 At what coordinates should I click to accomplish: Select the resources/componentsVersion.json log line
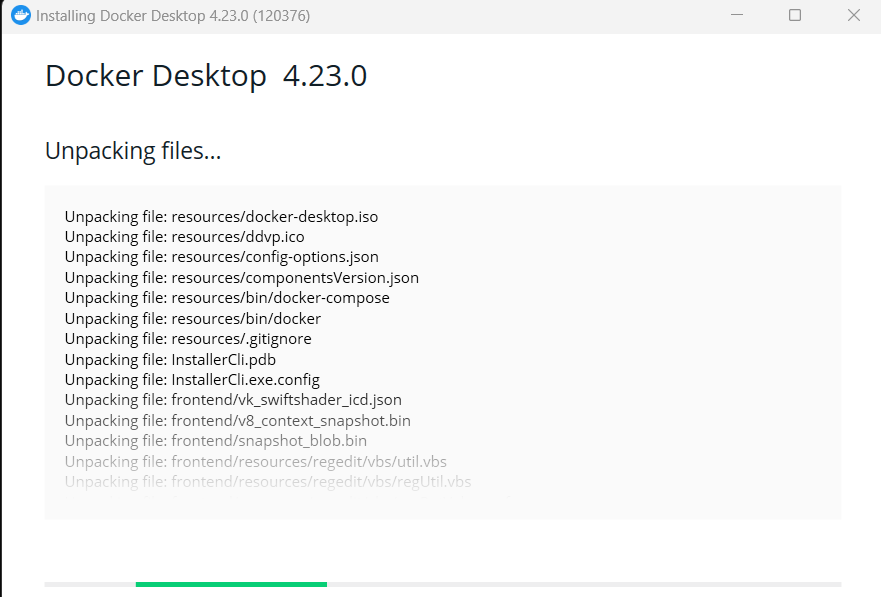click(x=242, y=278)
